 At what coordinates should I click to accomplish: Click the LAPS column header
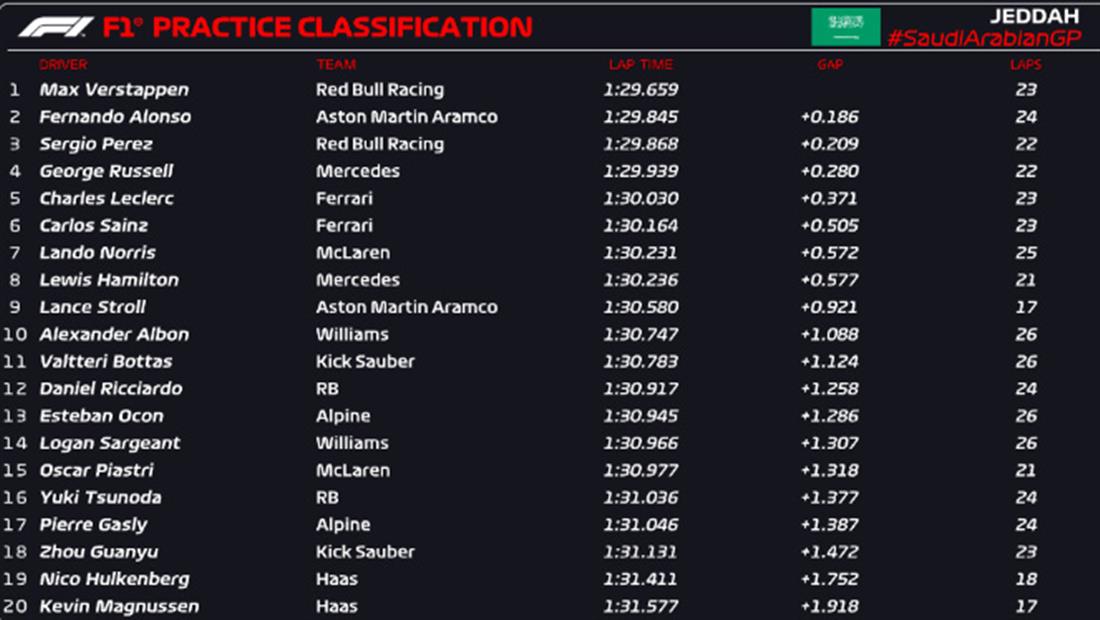pyautogui.click(x=1025, y=65)
